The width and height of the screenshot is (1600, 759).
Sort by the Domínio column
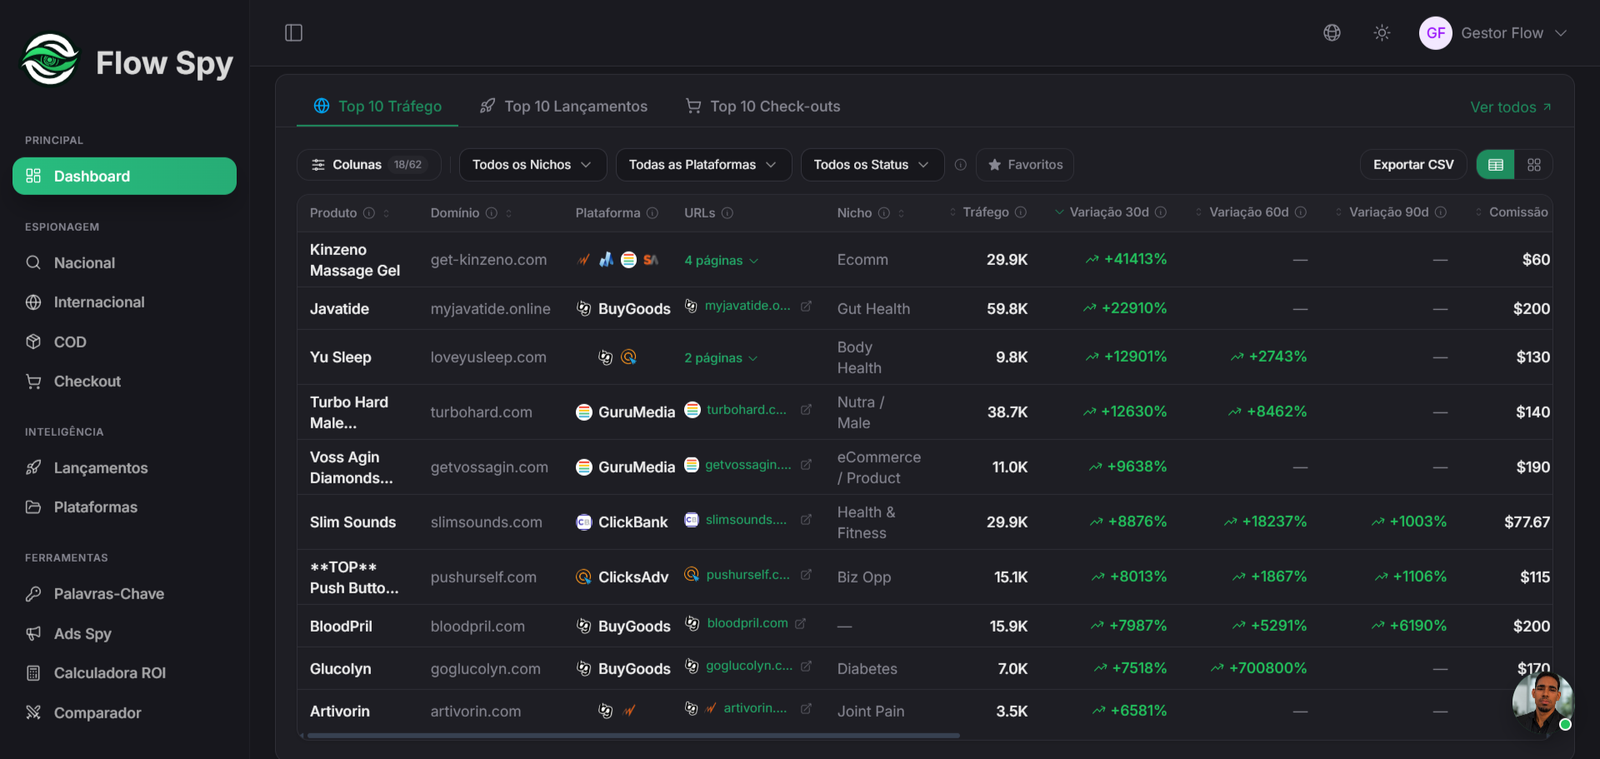coord(508,213)
